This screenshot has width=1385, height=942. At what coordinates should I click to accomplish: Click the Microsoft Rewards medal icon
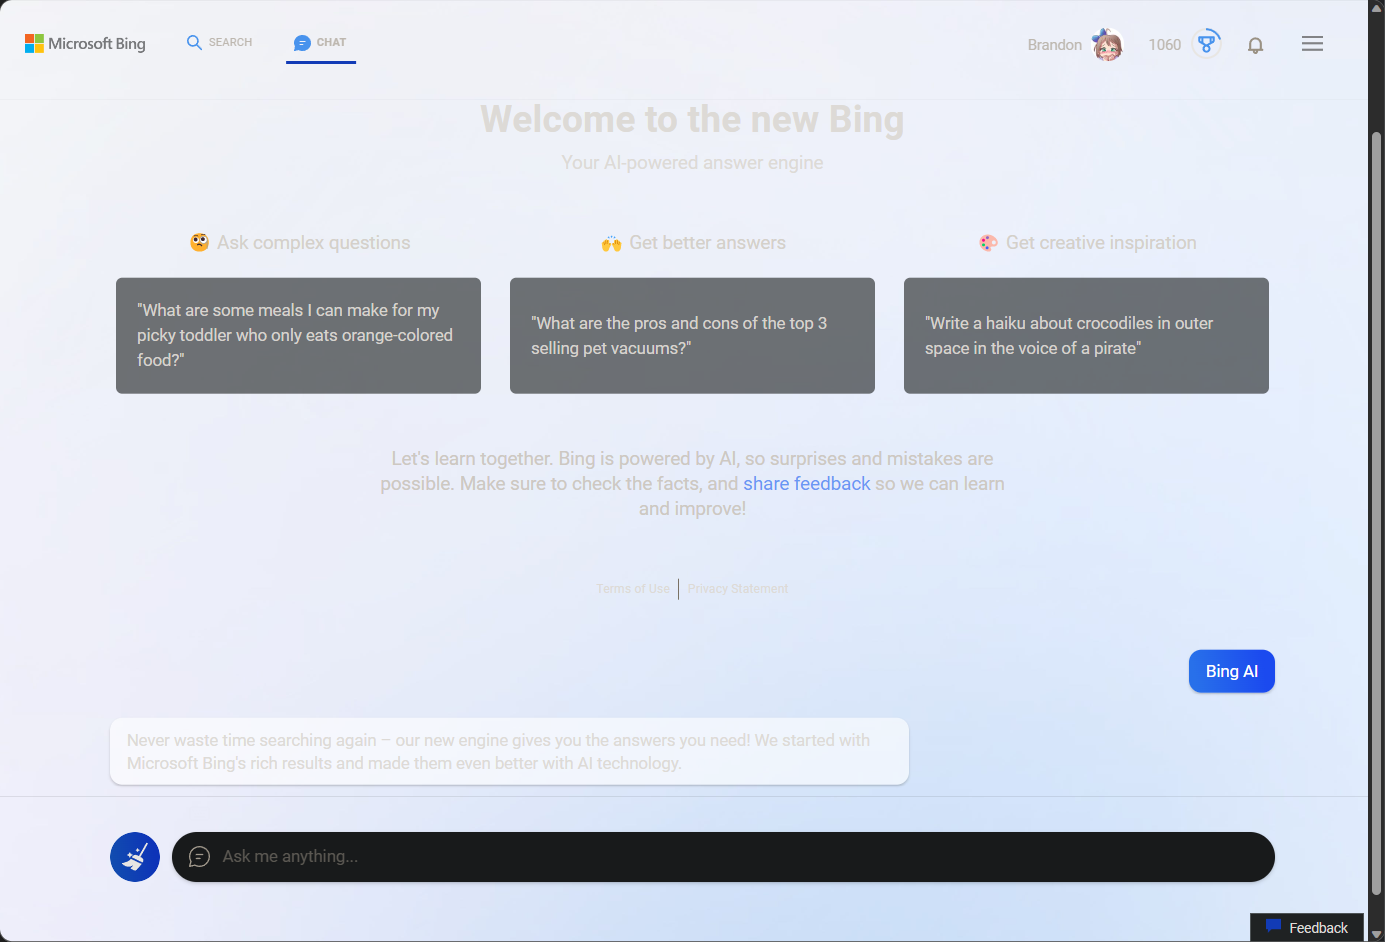[x=1207, y=43]
